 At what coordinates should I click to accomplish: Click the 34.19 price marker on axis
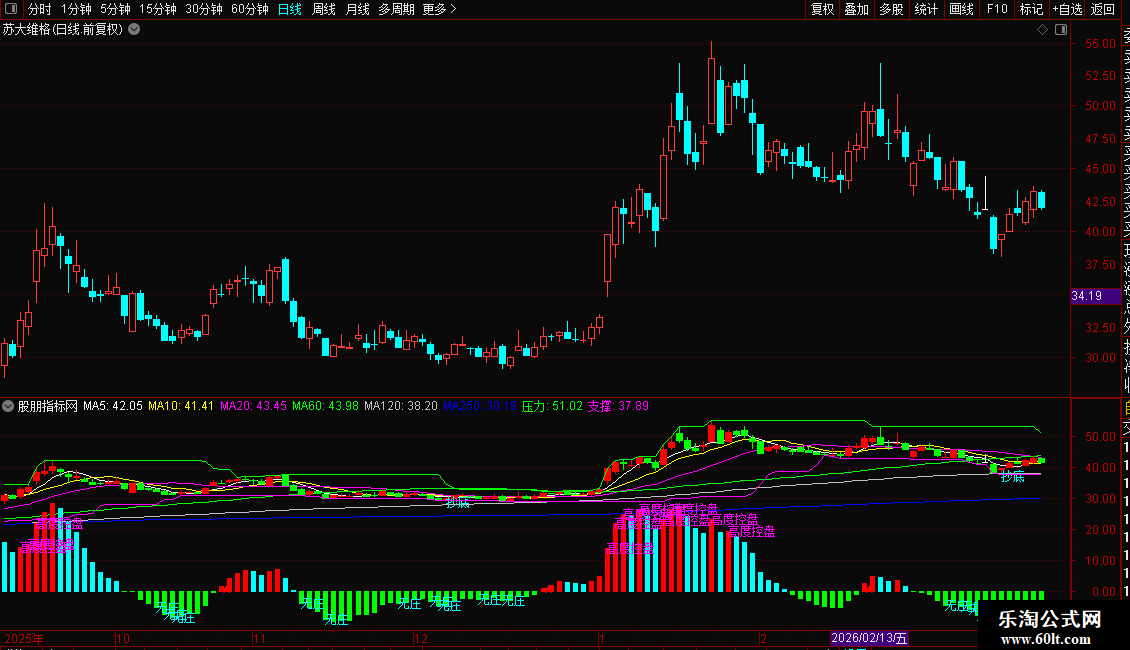point(1095,296)
